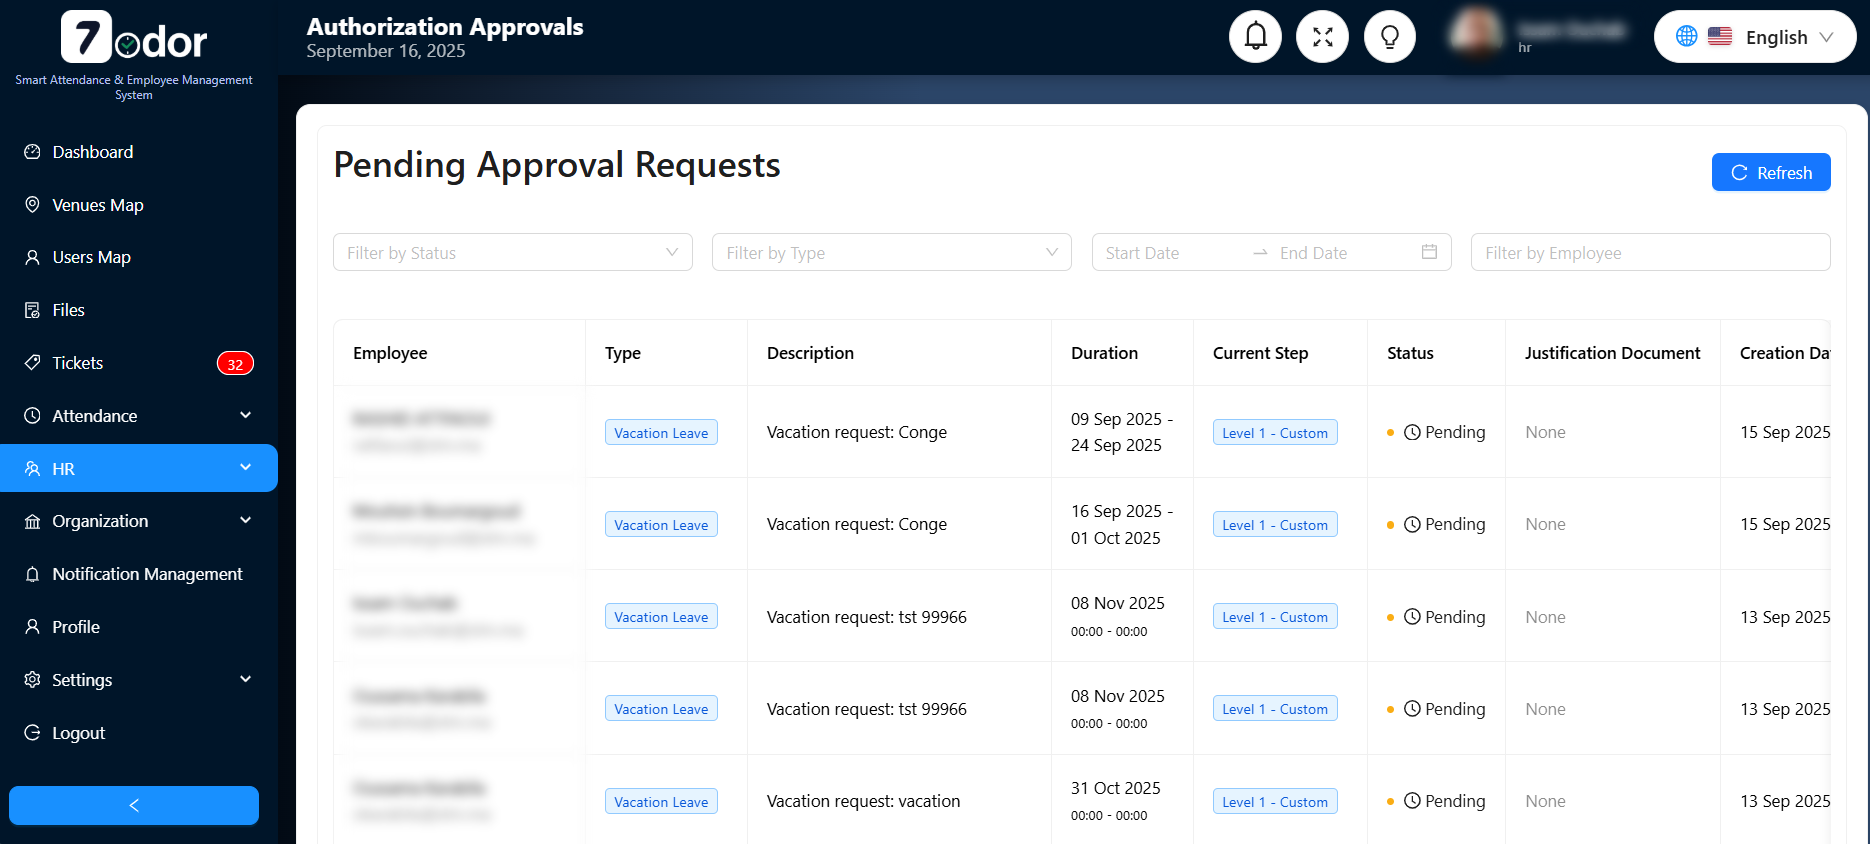Toggle fullscreen with the expand icon
1870x844 pixels.
point(1322,37)
